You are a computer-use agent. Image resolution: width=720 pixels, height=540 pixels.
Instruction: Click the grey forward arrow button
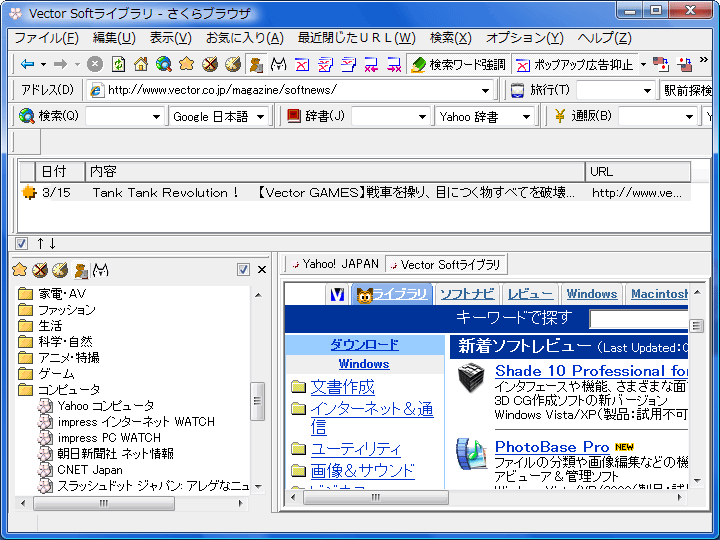tap(61, 64)
